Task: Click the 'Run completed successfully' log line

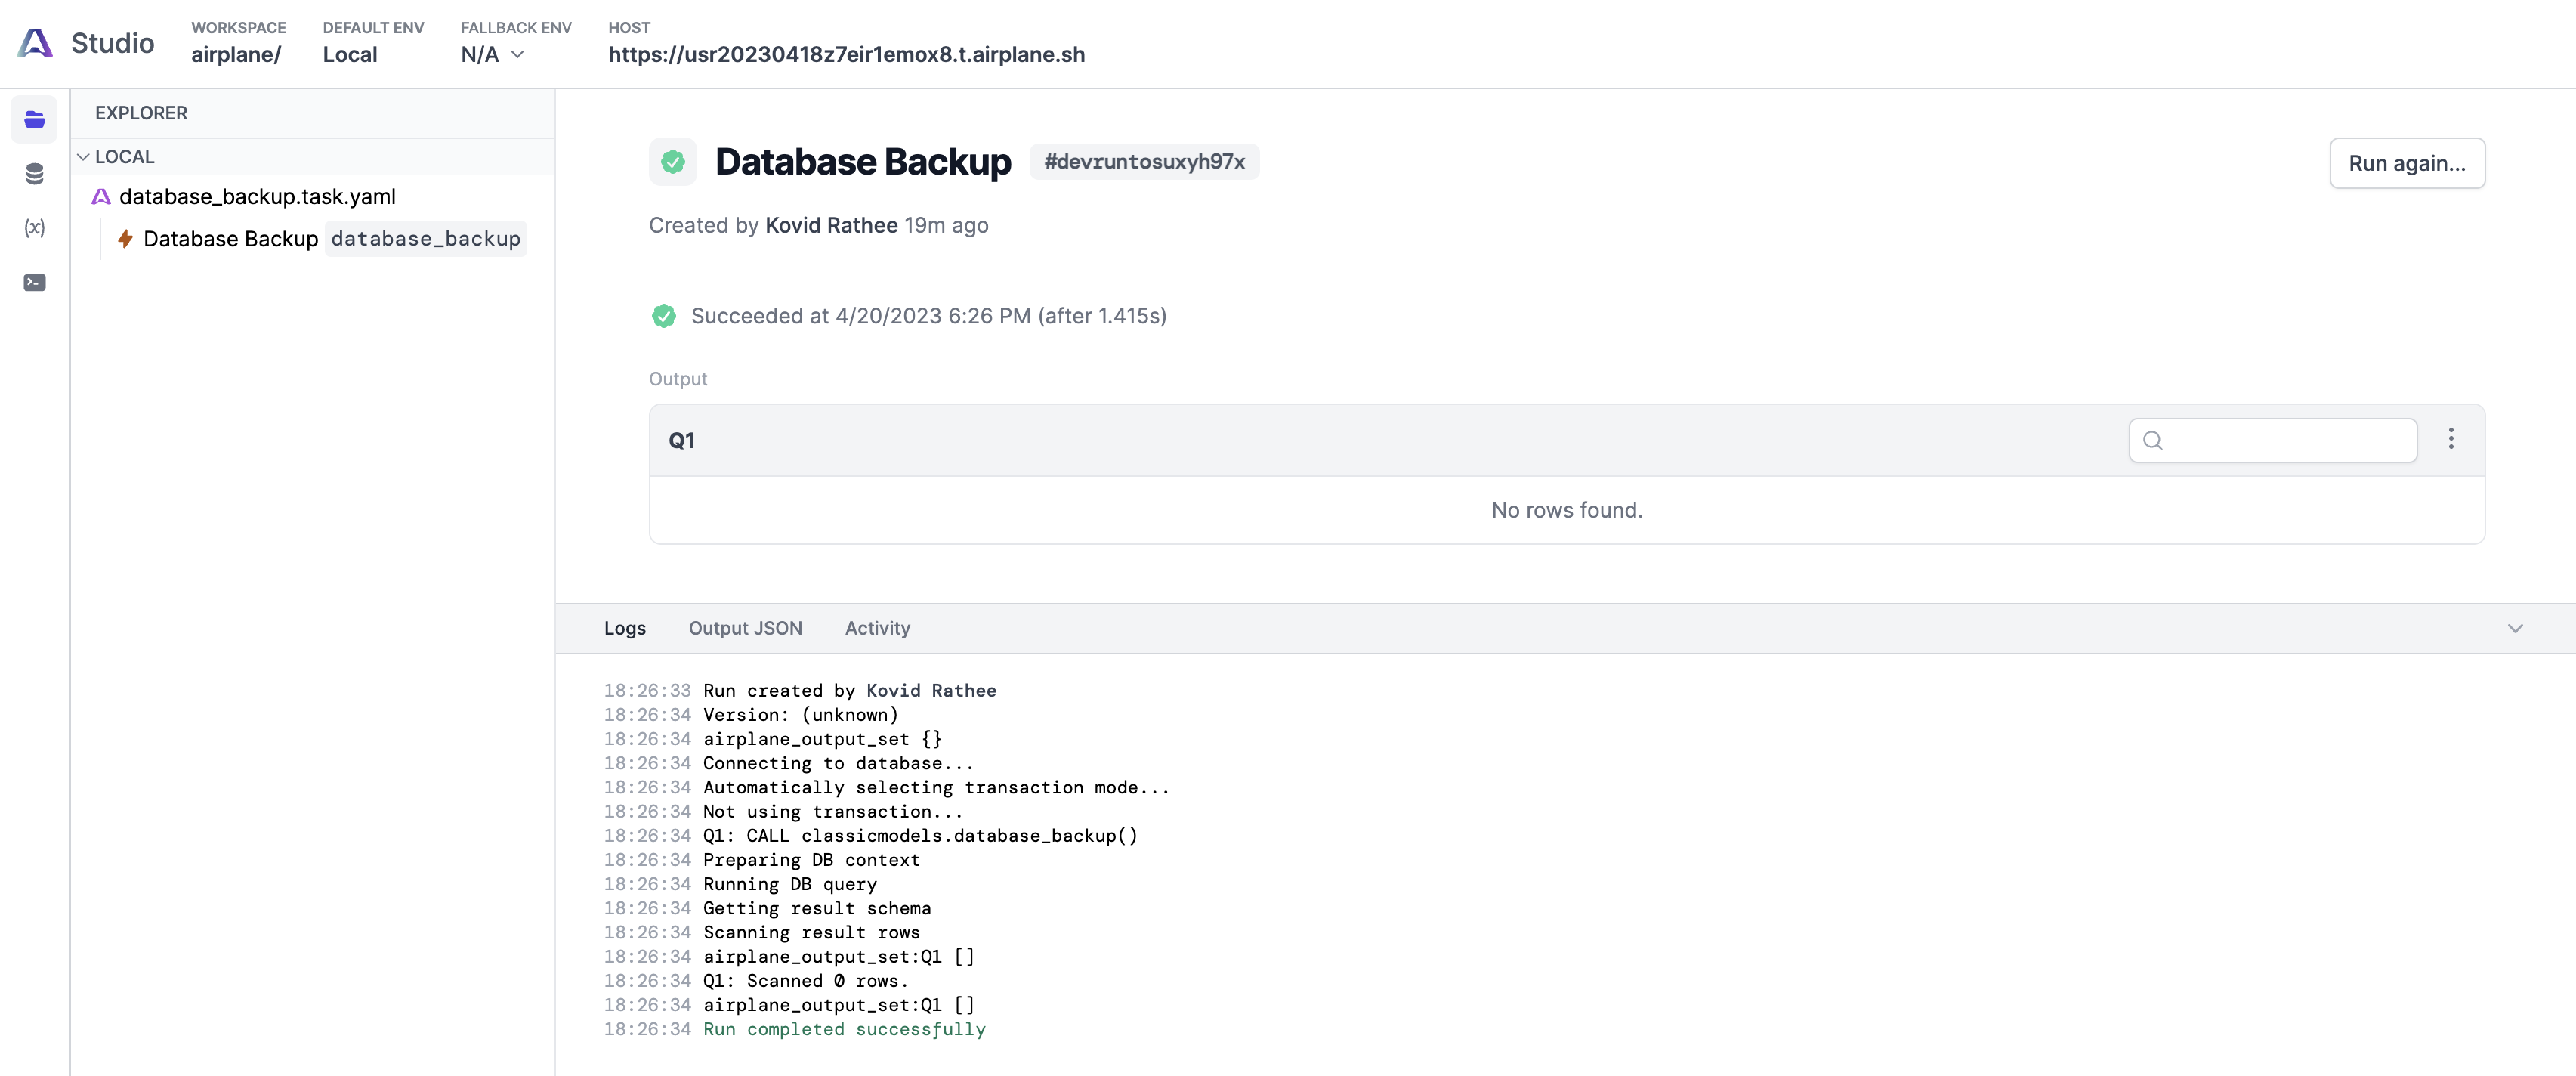Action: [844, 1030]
